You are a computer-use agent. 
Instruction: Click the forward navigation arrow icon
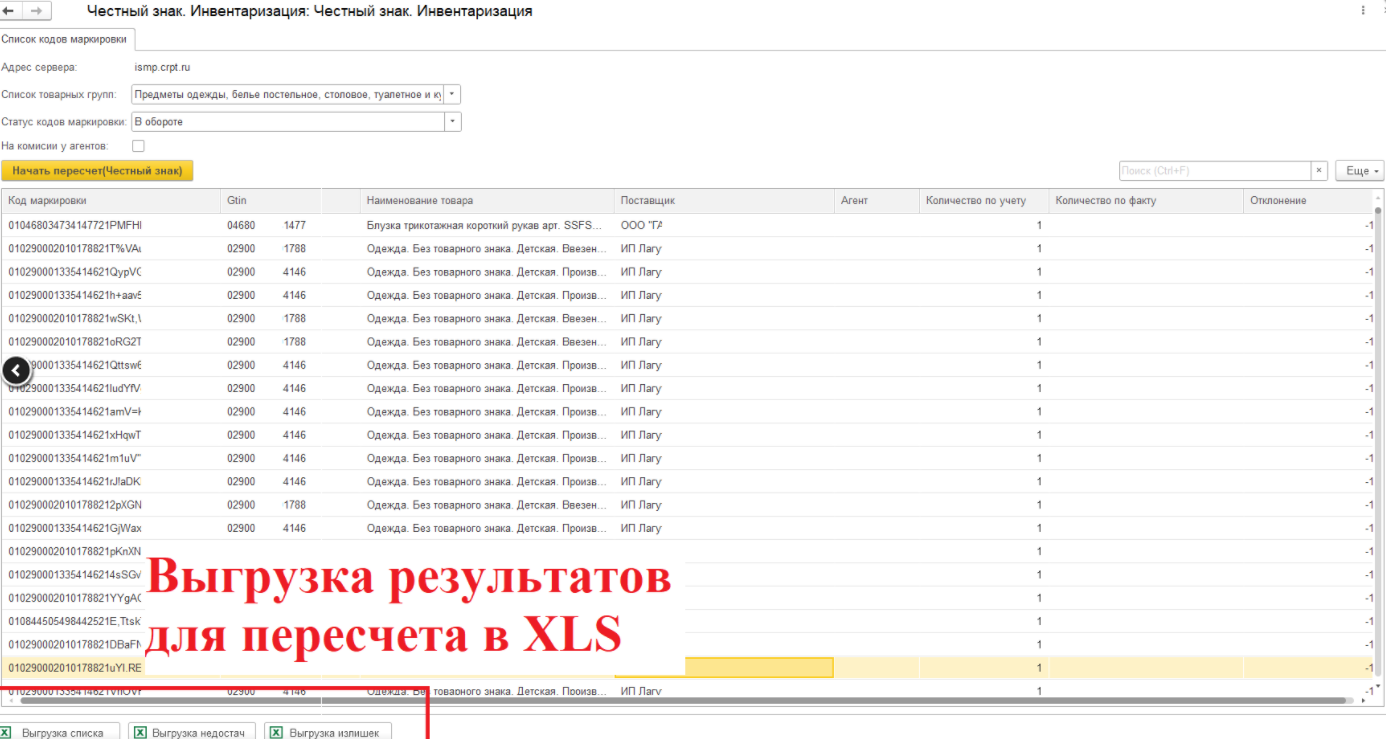pos(36,11)
